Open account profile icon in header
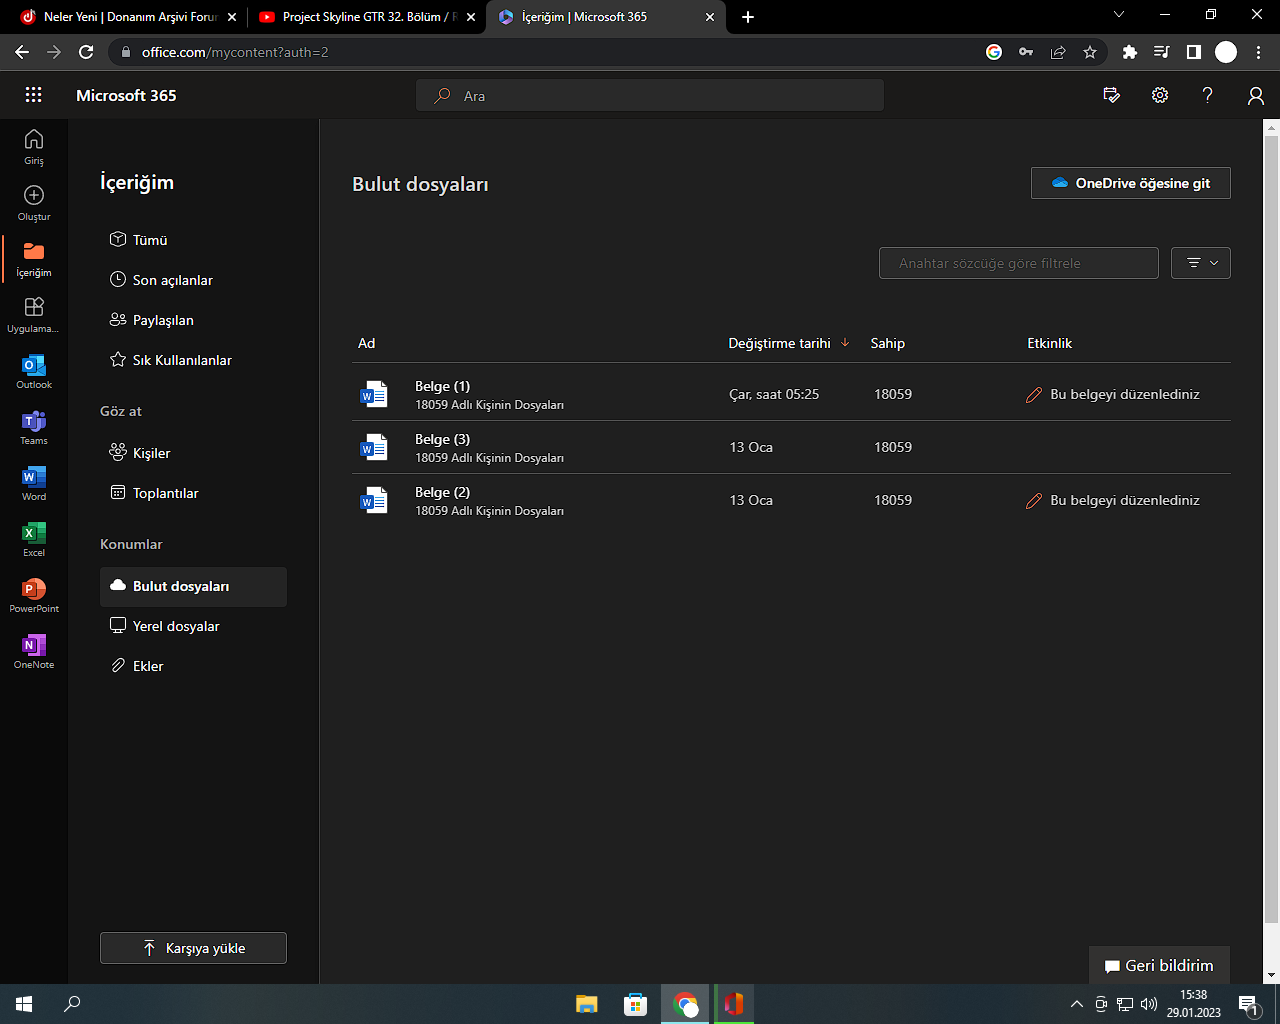 (1256, 95)
